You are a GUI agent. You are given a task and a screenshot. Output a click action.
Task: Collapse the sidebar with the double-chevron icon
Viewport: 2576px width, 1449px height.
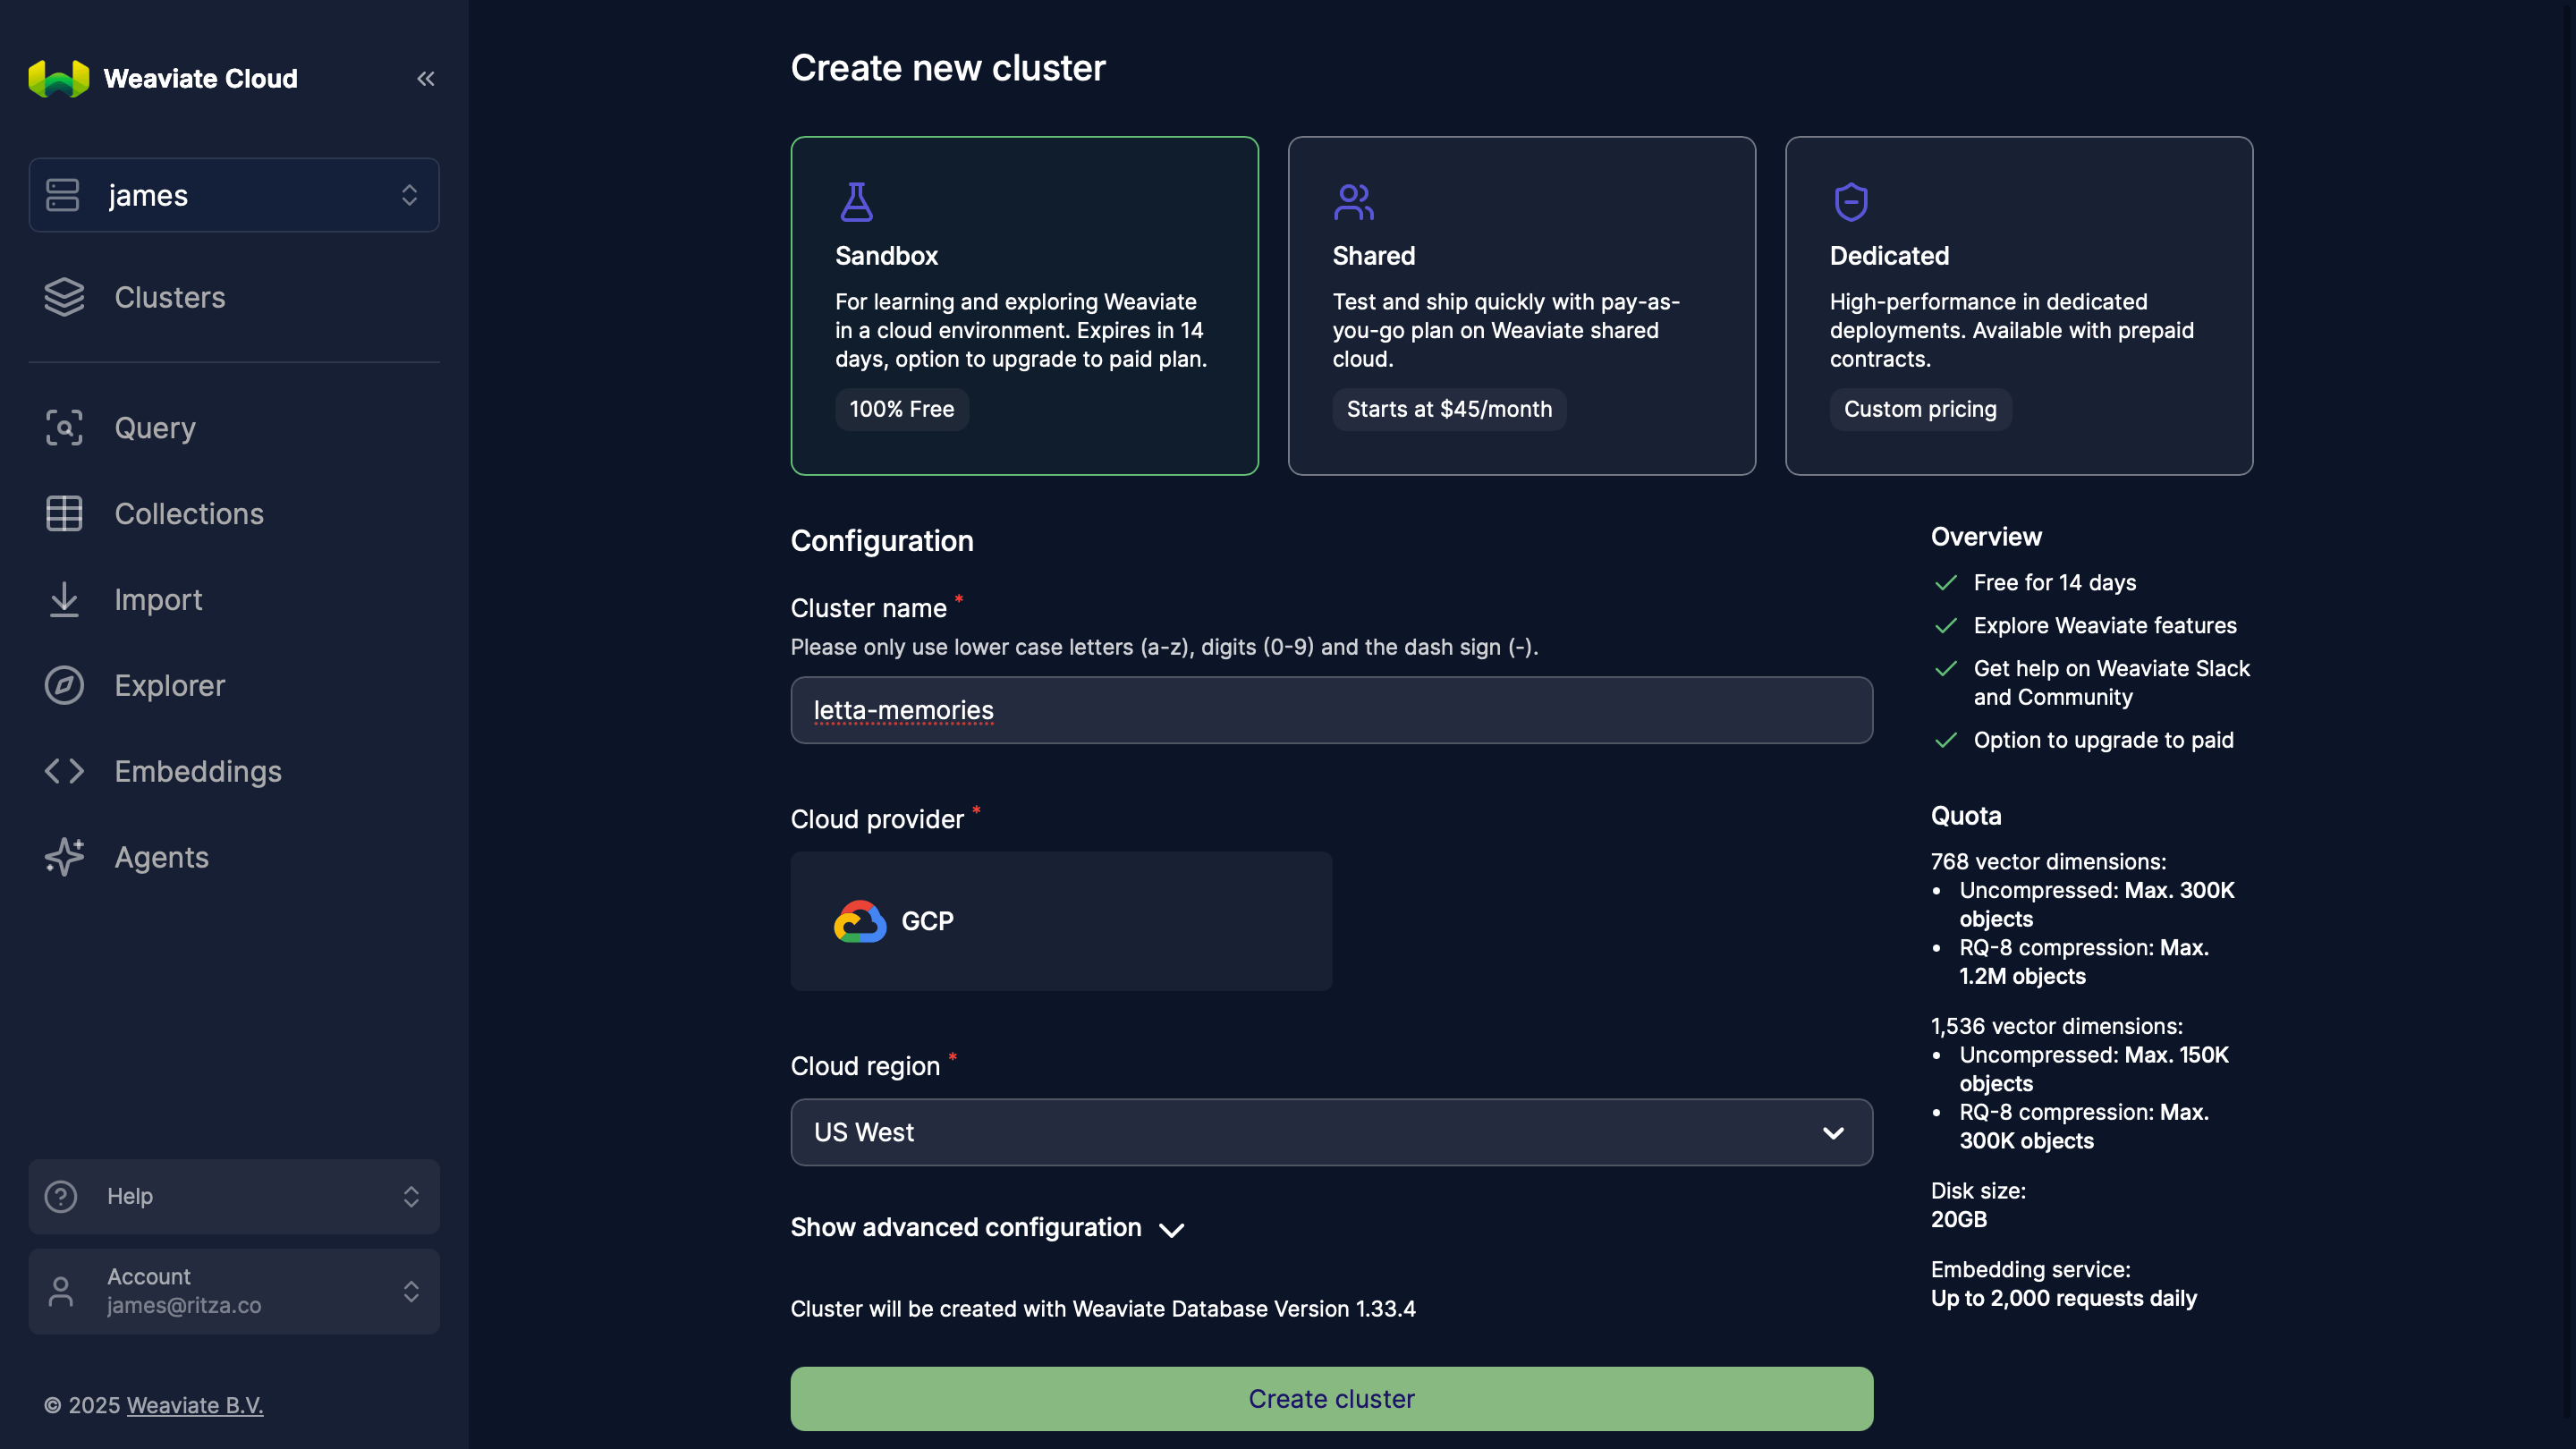point(425,78)
